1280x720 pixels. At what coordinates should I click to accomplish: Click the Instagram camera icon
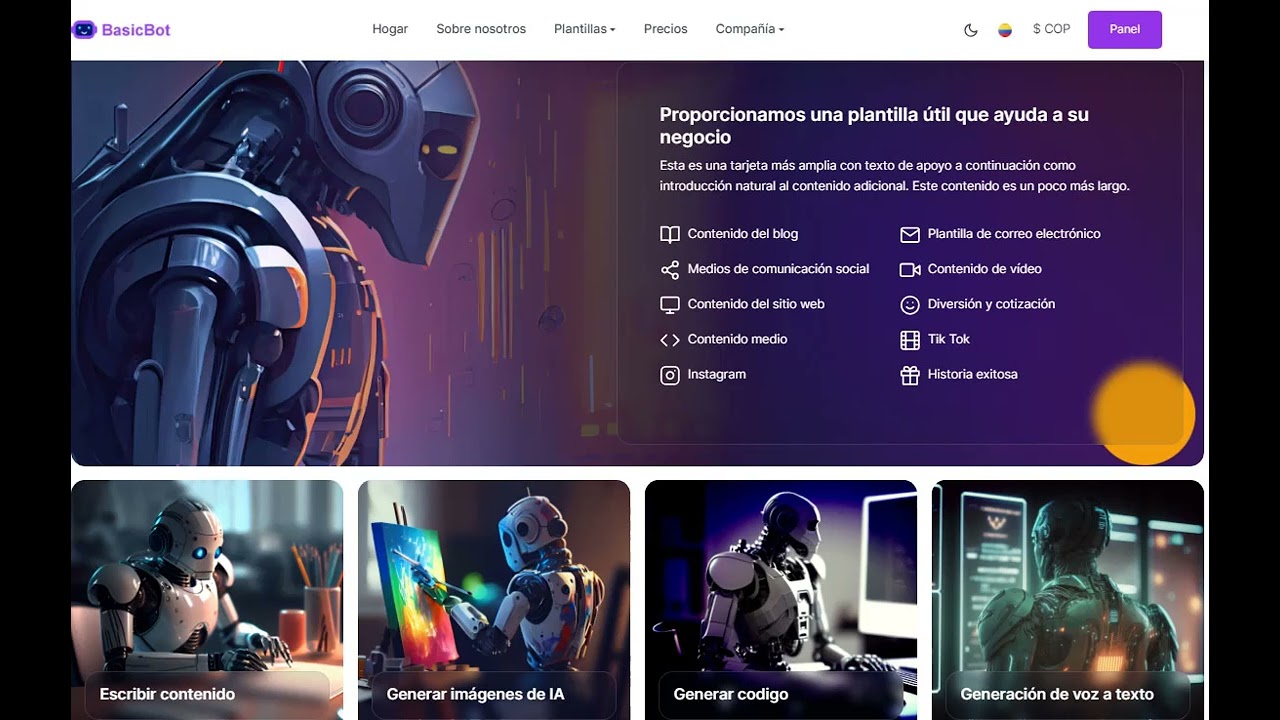coord(670,375)
